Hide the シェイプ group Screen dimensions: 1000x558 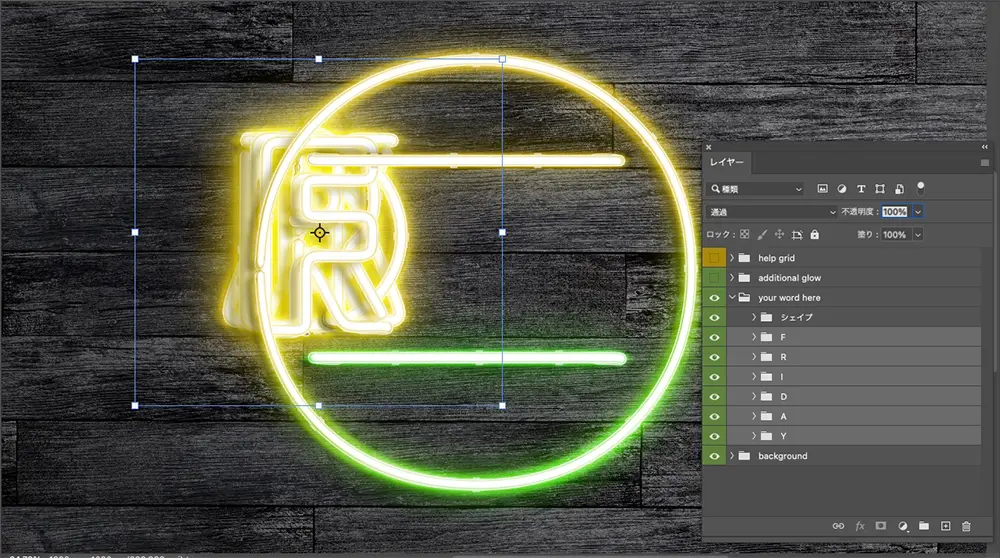pos(714,318)
